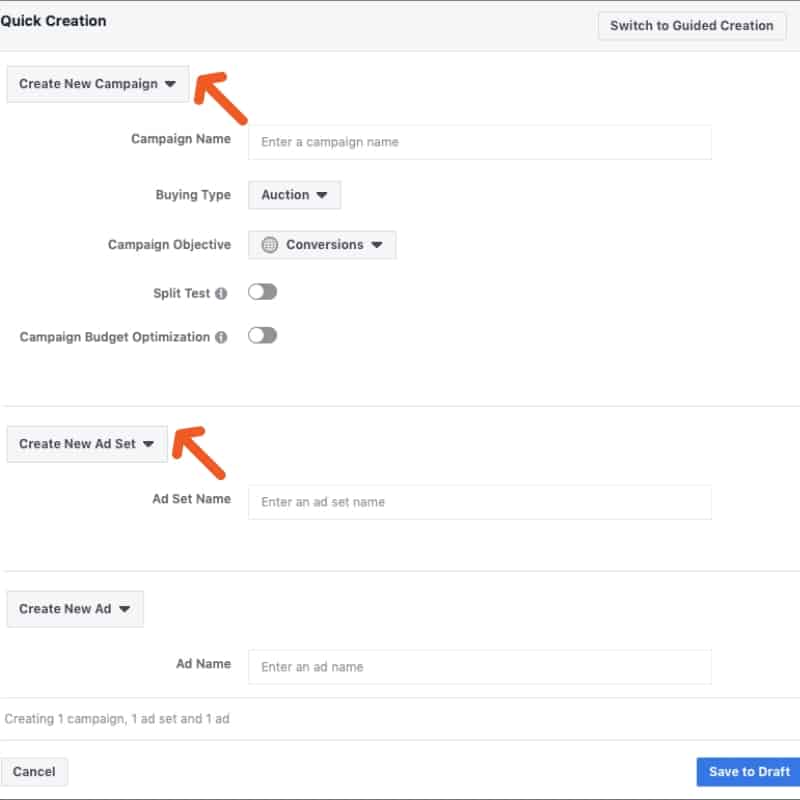Focus the Campaign Name input field

[x=480, y=142]
